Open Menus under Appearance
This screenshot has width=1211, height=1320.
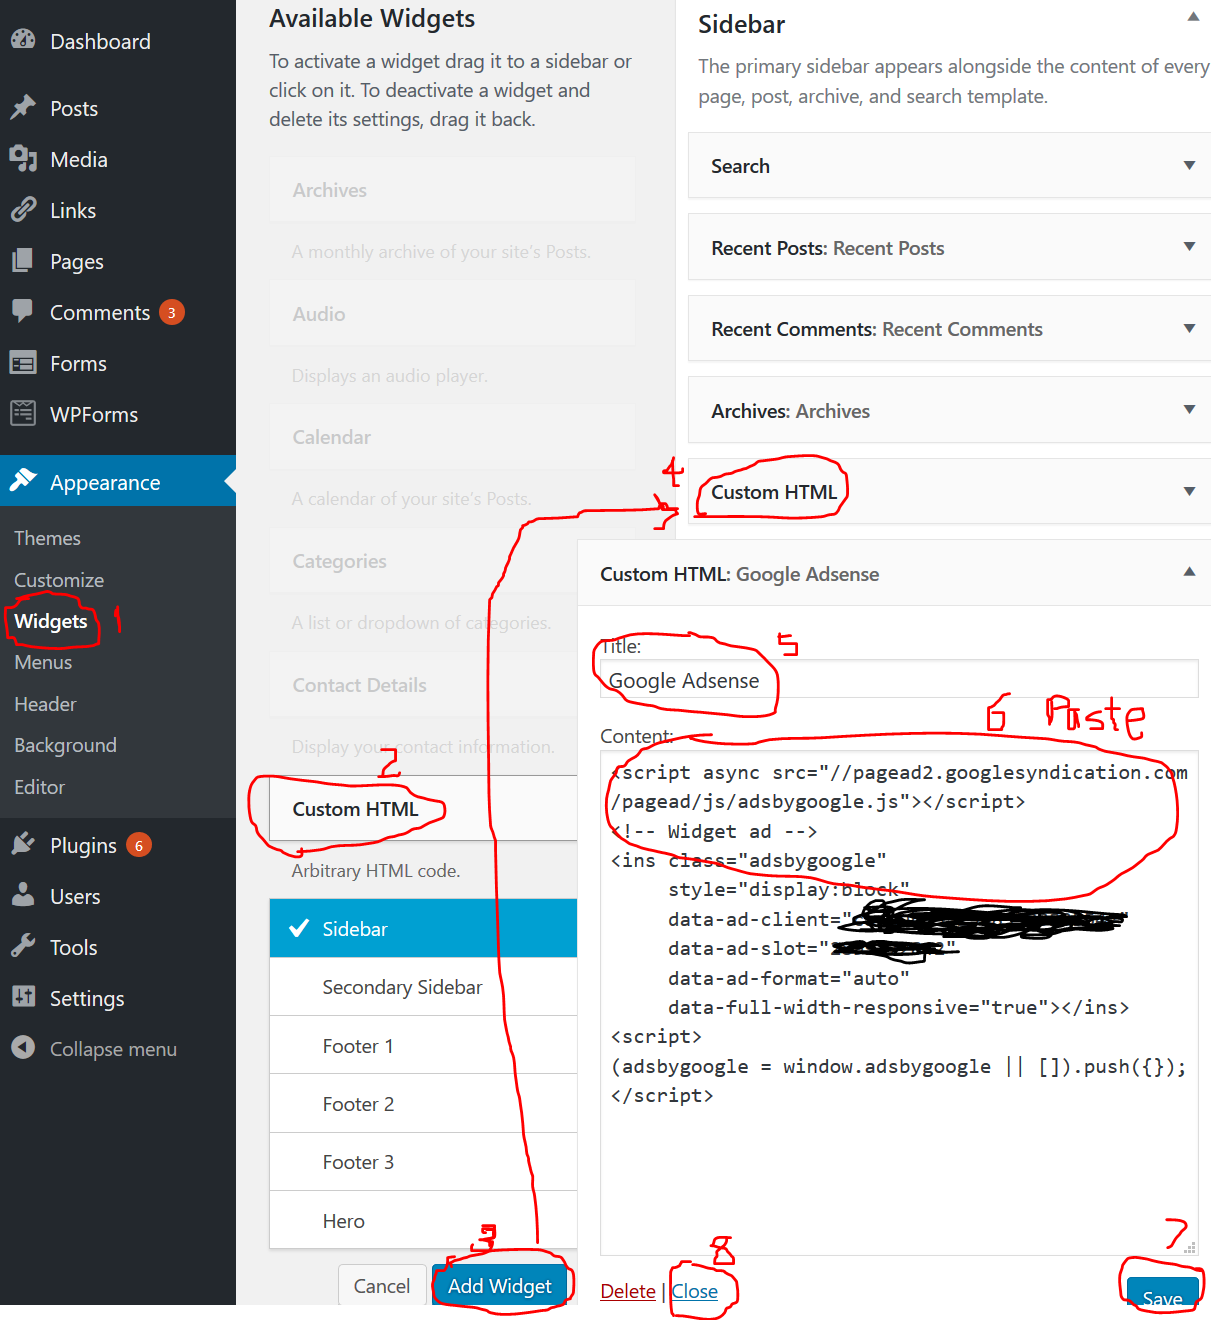click(43, 662)
